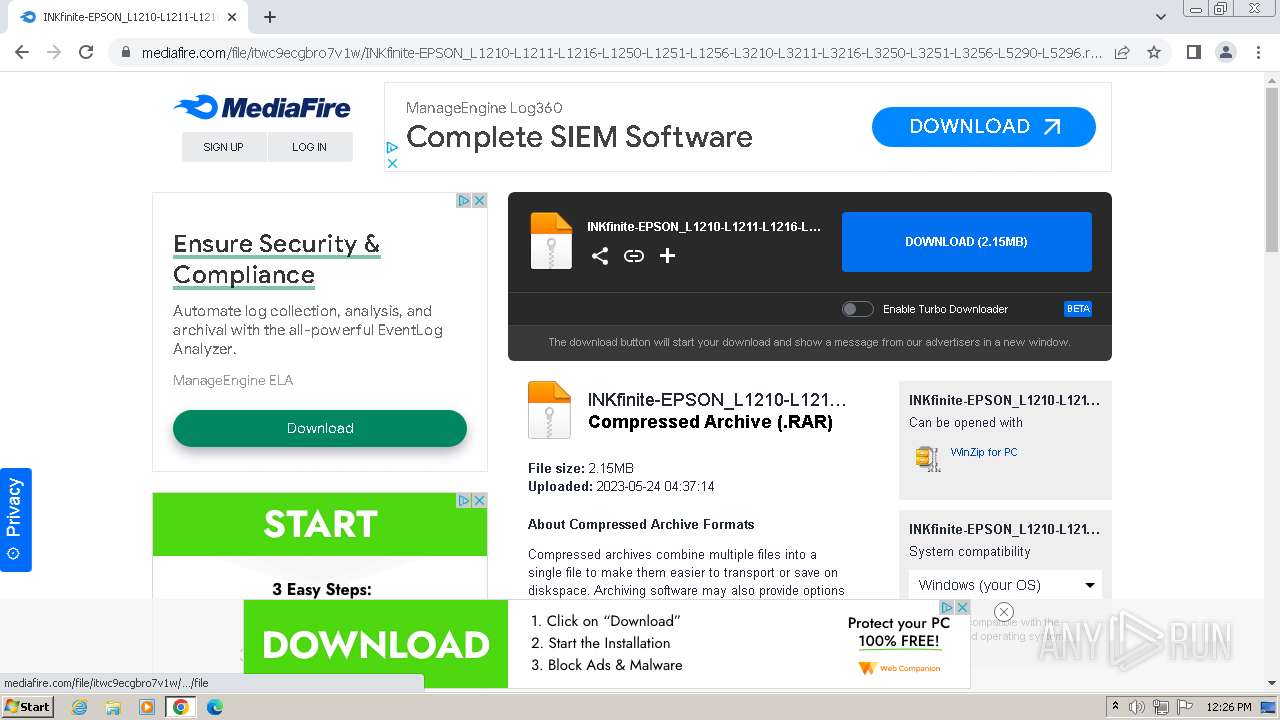
Task: Expand the tab search chevron
Action: coord(1161,17)
